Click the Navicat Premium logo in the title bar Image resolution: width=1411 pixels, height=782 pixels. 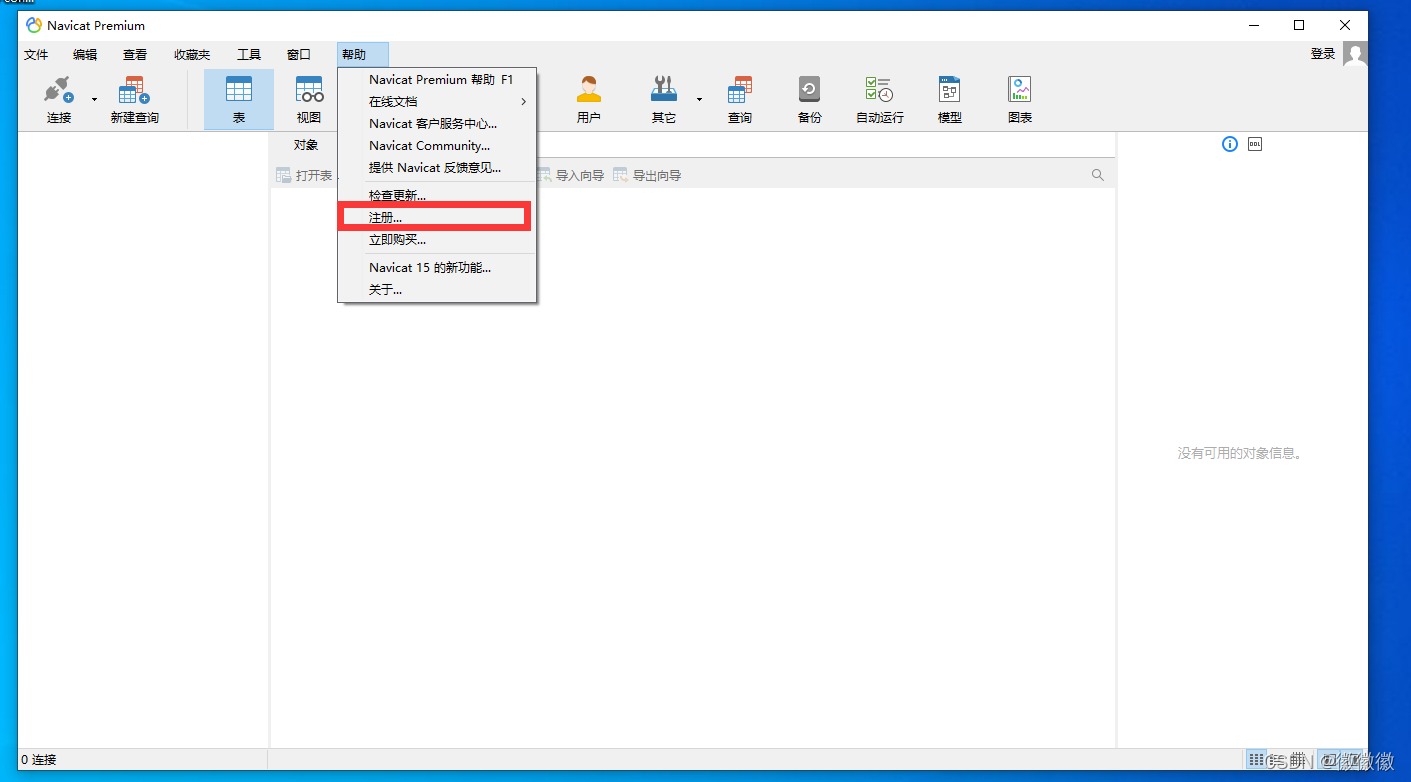tap(34, 25)
